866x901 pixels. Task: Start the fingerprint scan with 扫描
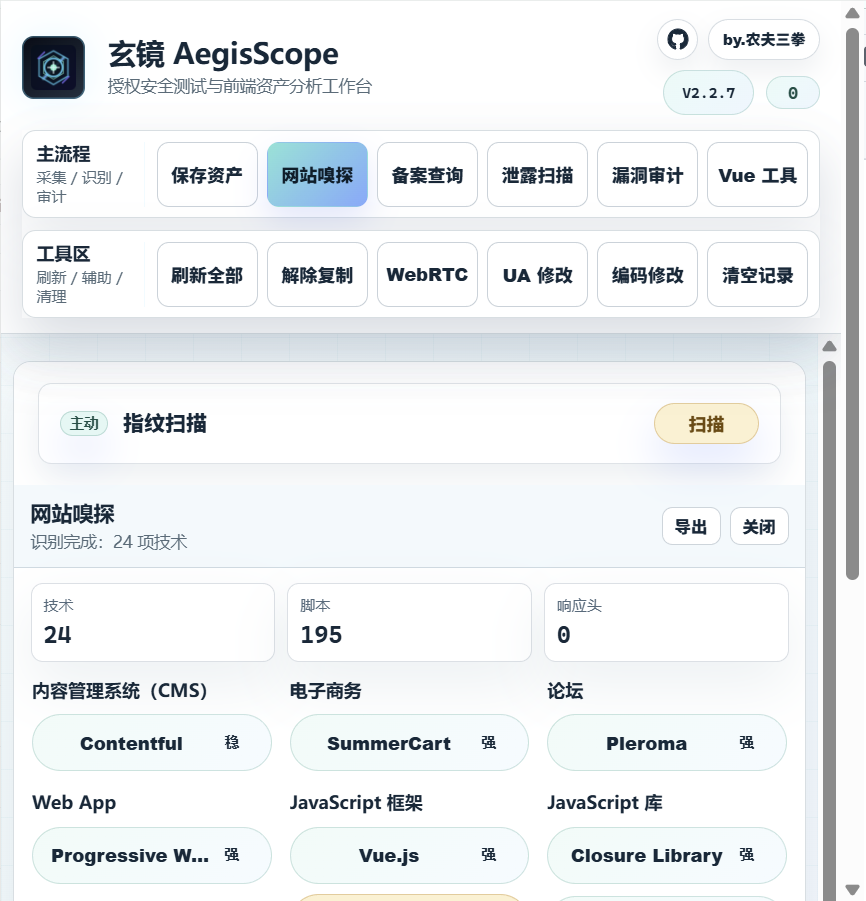(x=706, y=423)
